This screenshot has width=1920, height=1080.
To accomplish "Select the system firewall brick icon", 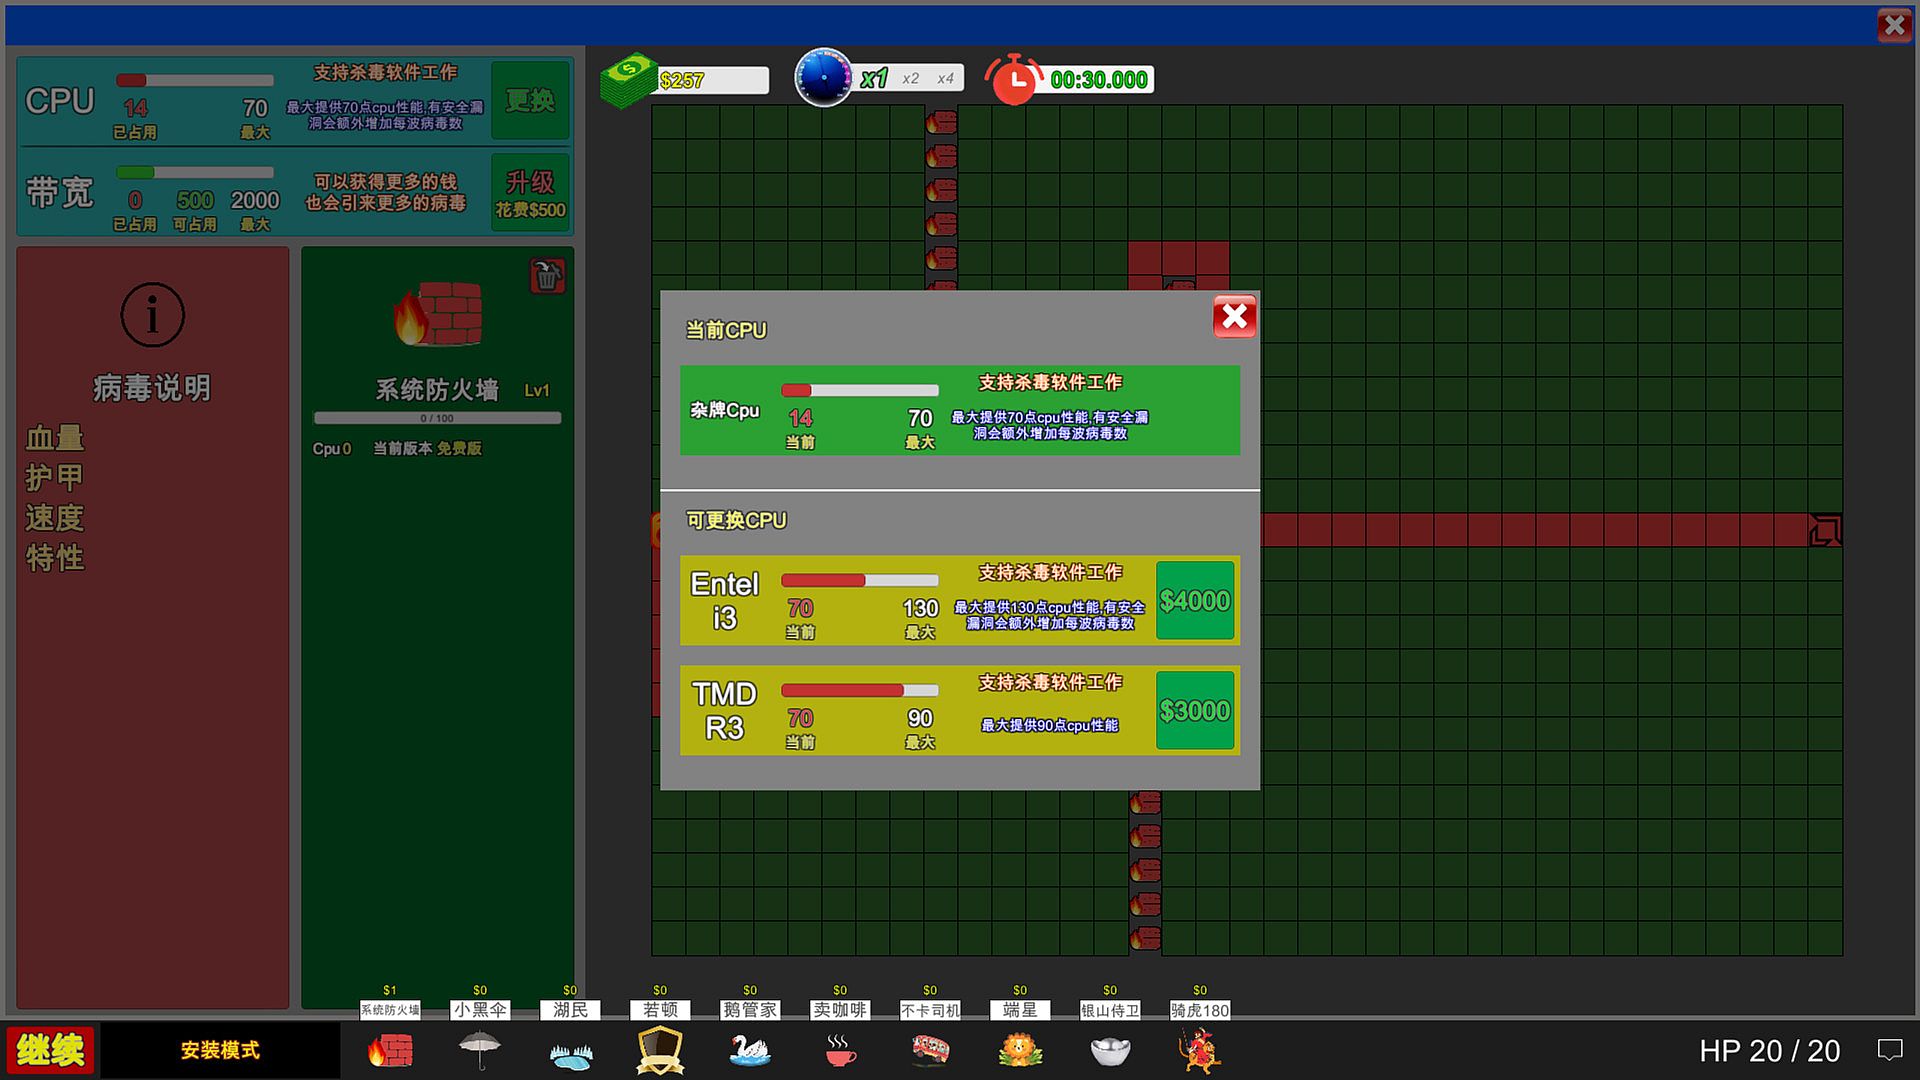I will pyautogui.click(x=390, y=1050).
